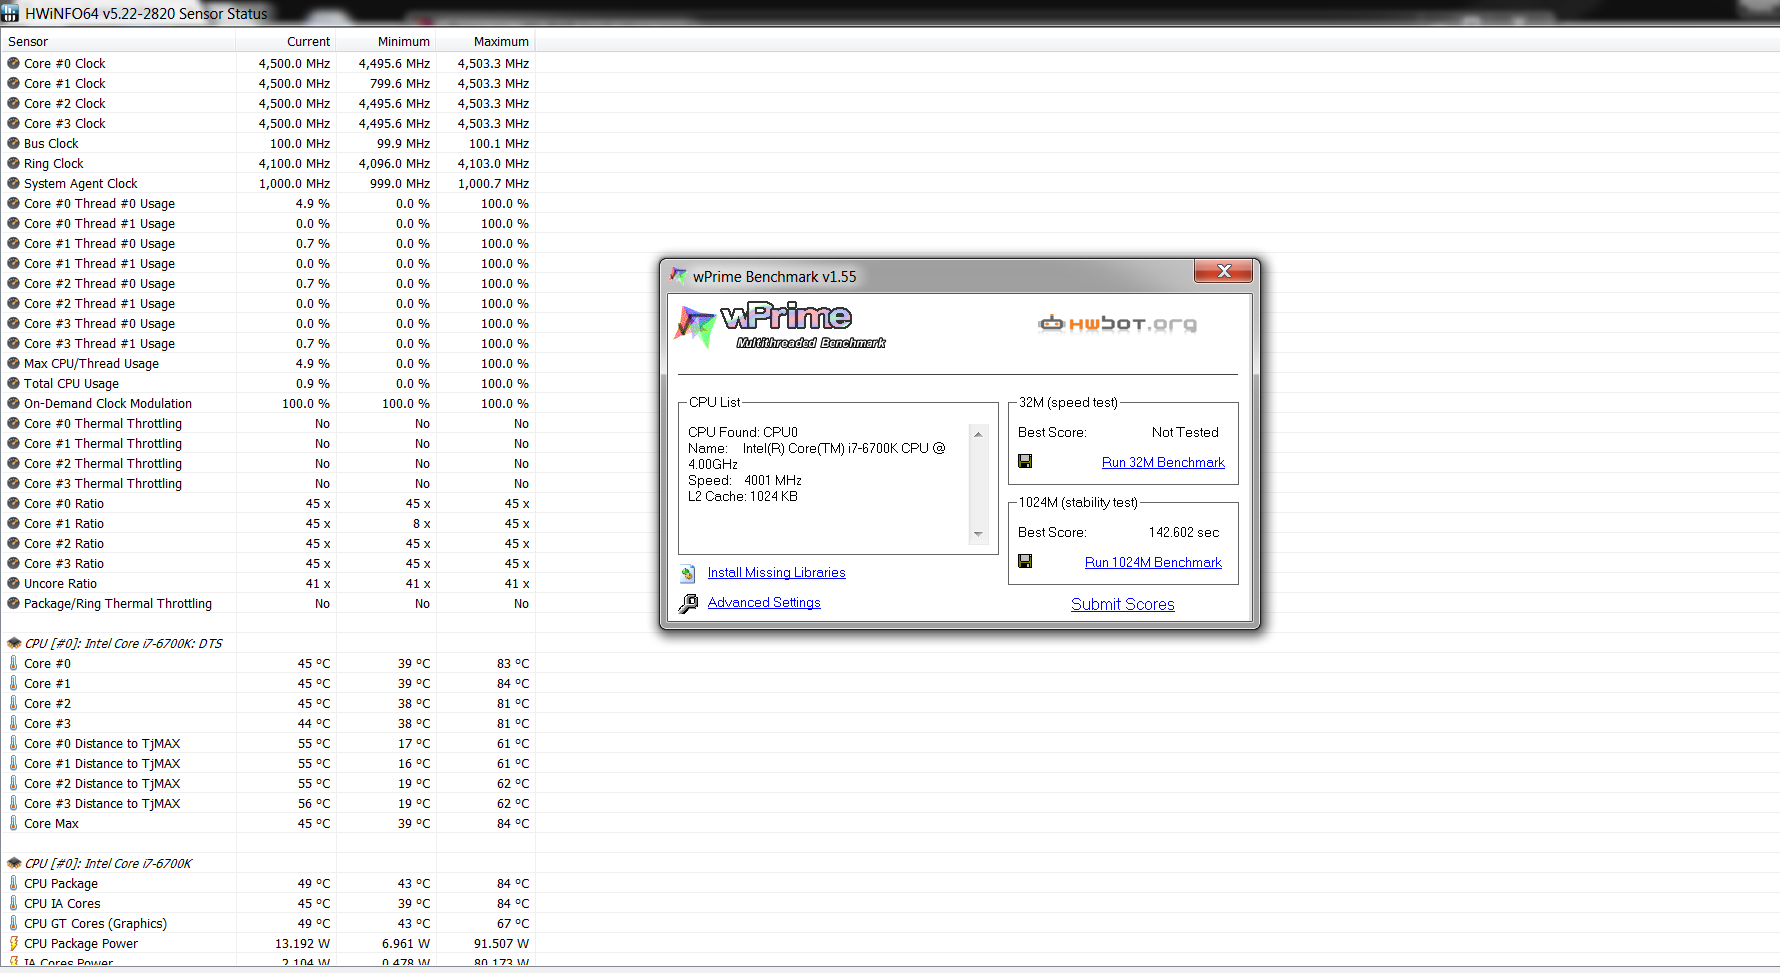The height and width of the screenshot is (973, 1780).
Task: Click the Install Missing Libraries icon
Action: point(688,573)
